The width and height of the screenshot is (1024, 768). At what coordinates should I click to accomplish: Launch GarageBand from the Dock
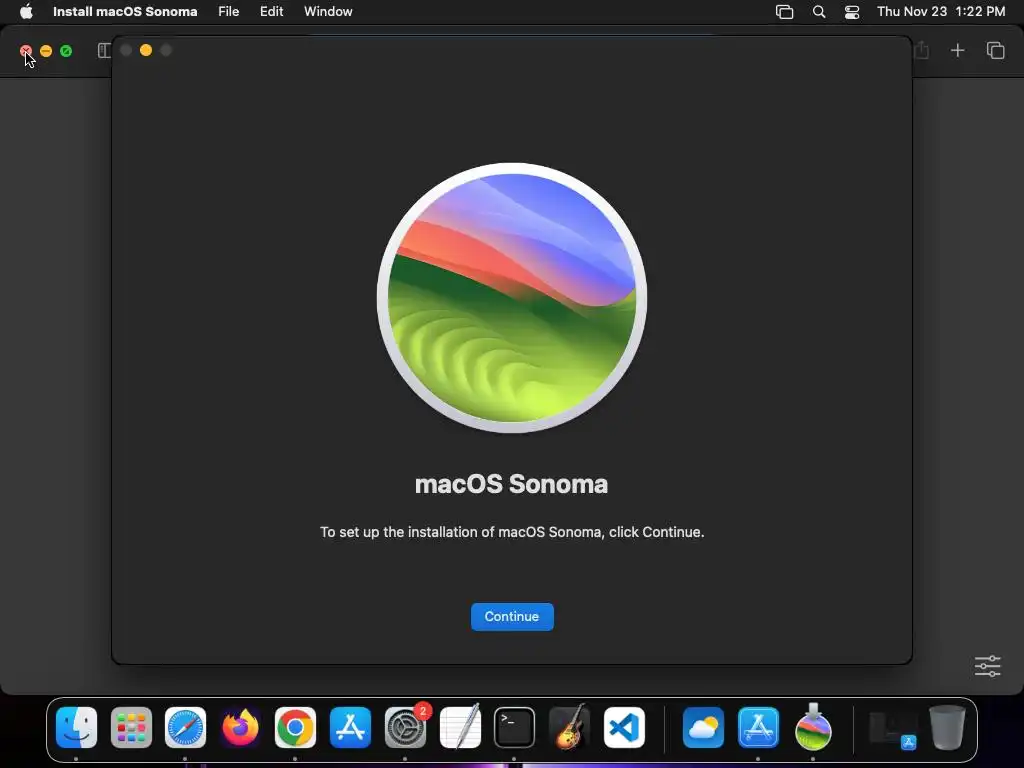569,726
